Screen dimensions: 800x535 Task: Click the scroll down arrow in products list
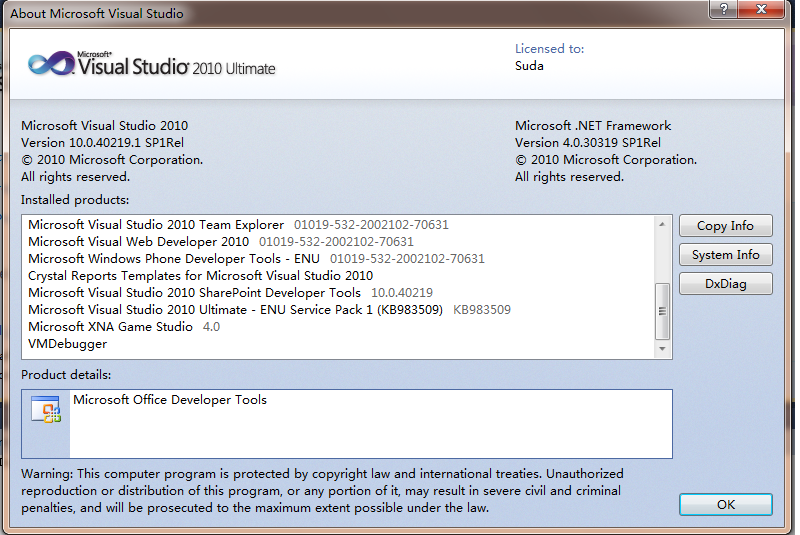662,349
